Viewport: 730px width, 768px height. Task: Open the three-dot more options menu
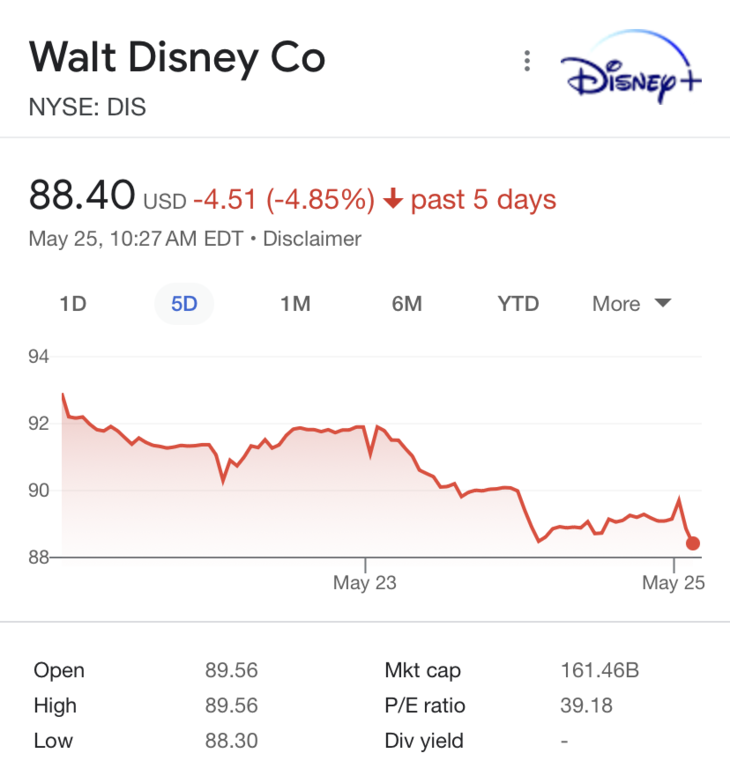point(527,62)
